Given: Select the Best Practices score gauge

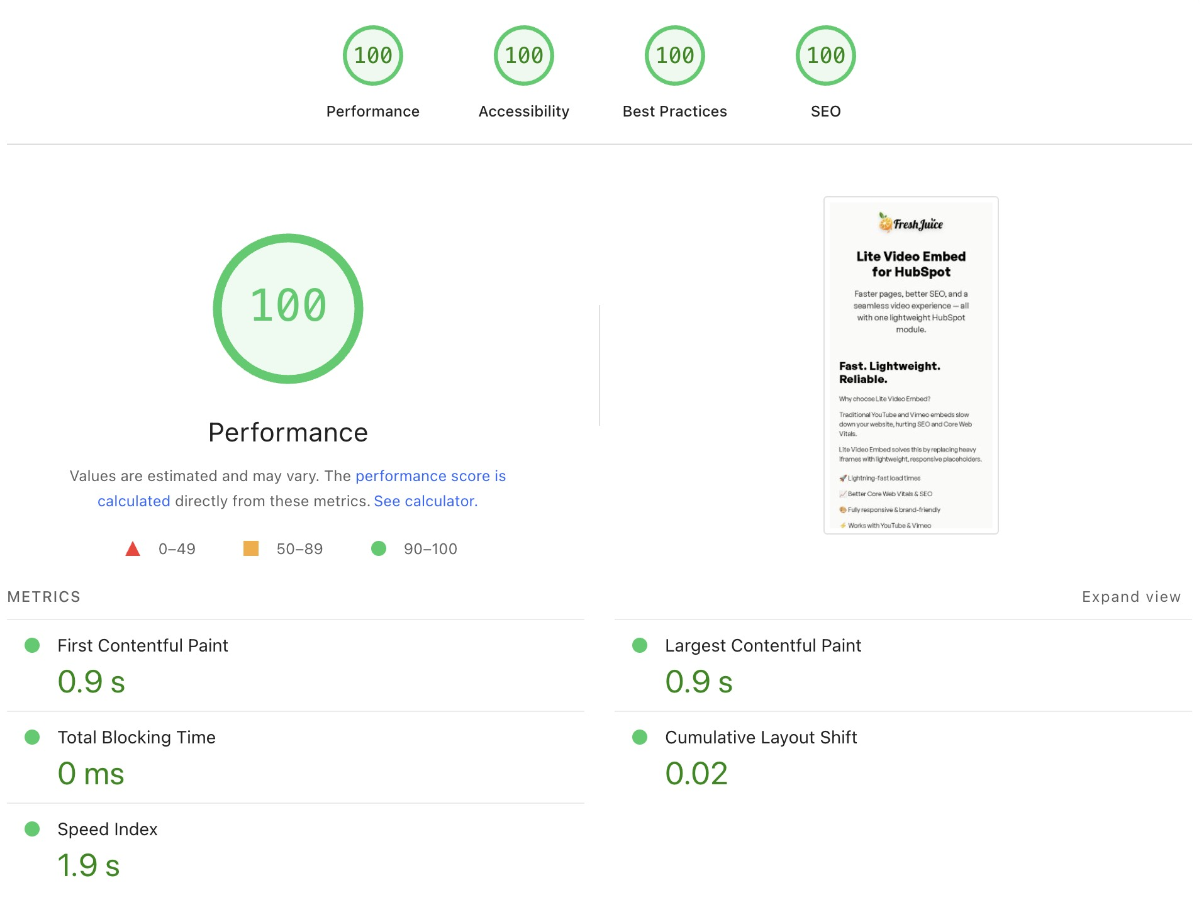Looking at the screenshot, I should (x=674, y=55).
